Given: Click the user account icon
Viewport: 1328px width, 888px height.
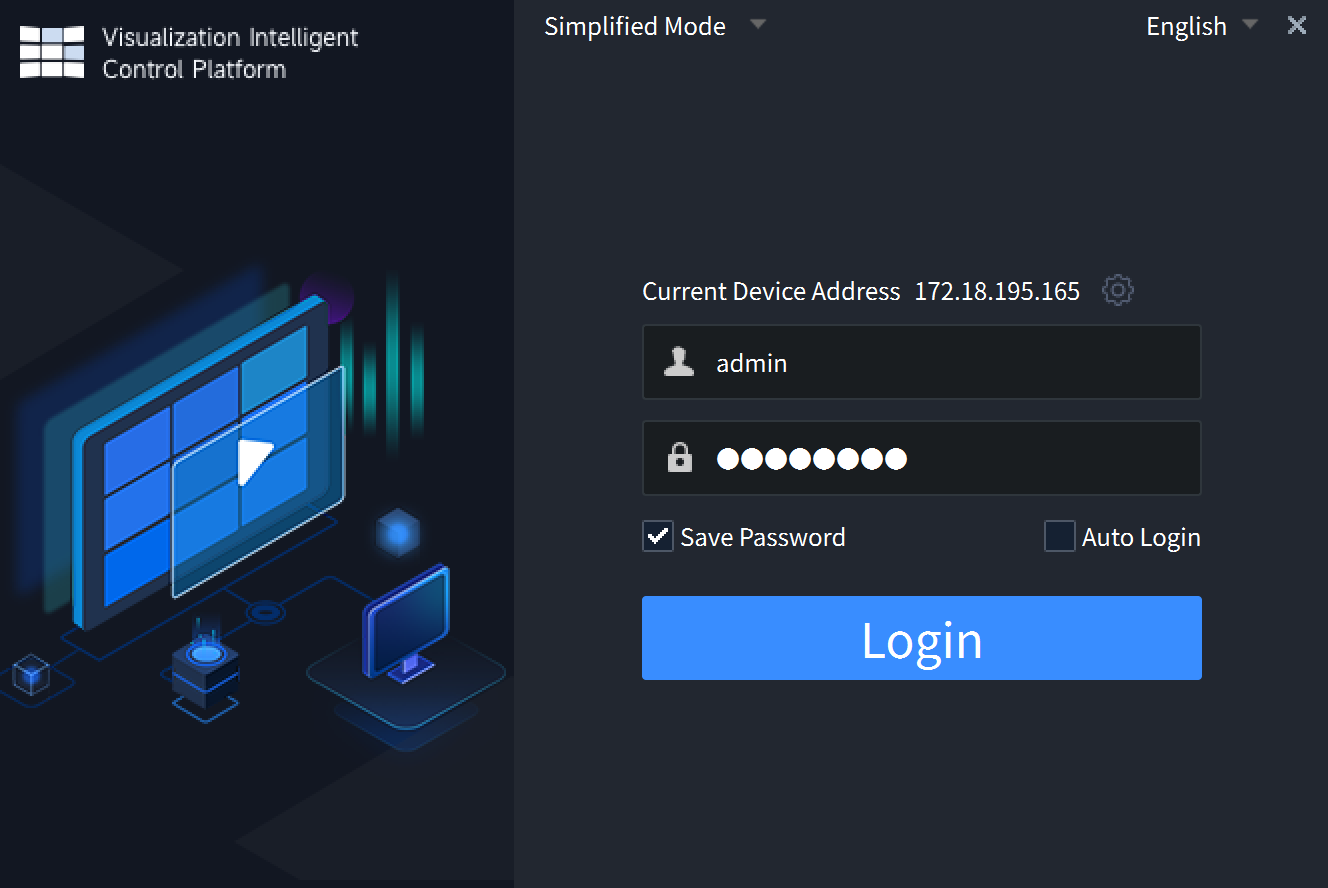Looking at the screenshot, I should coord(679,362).
